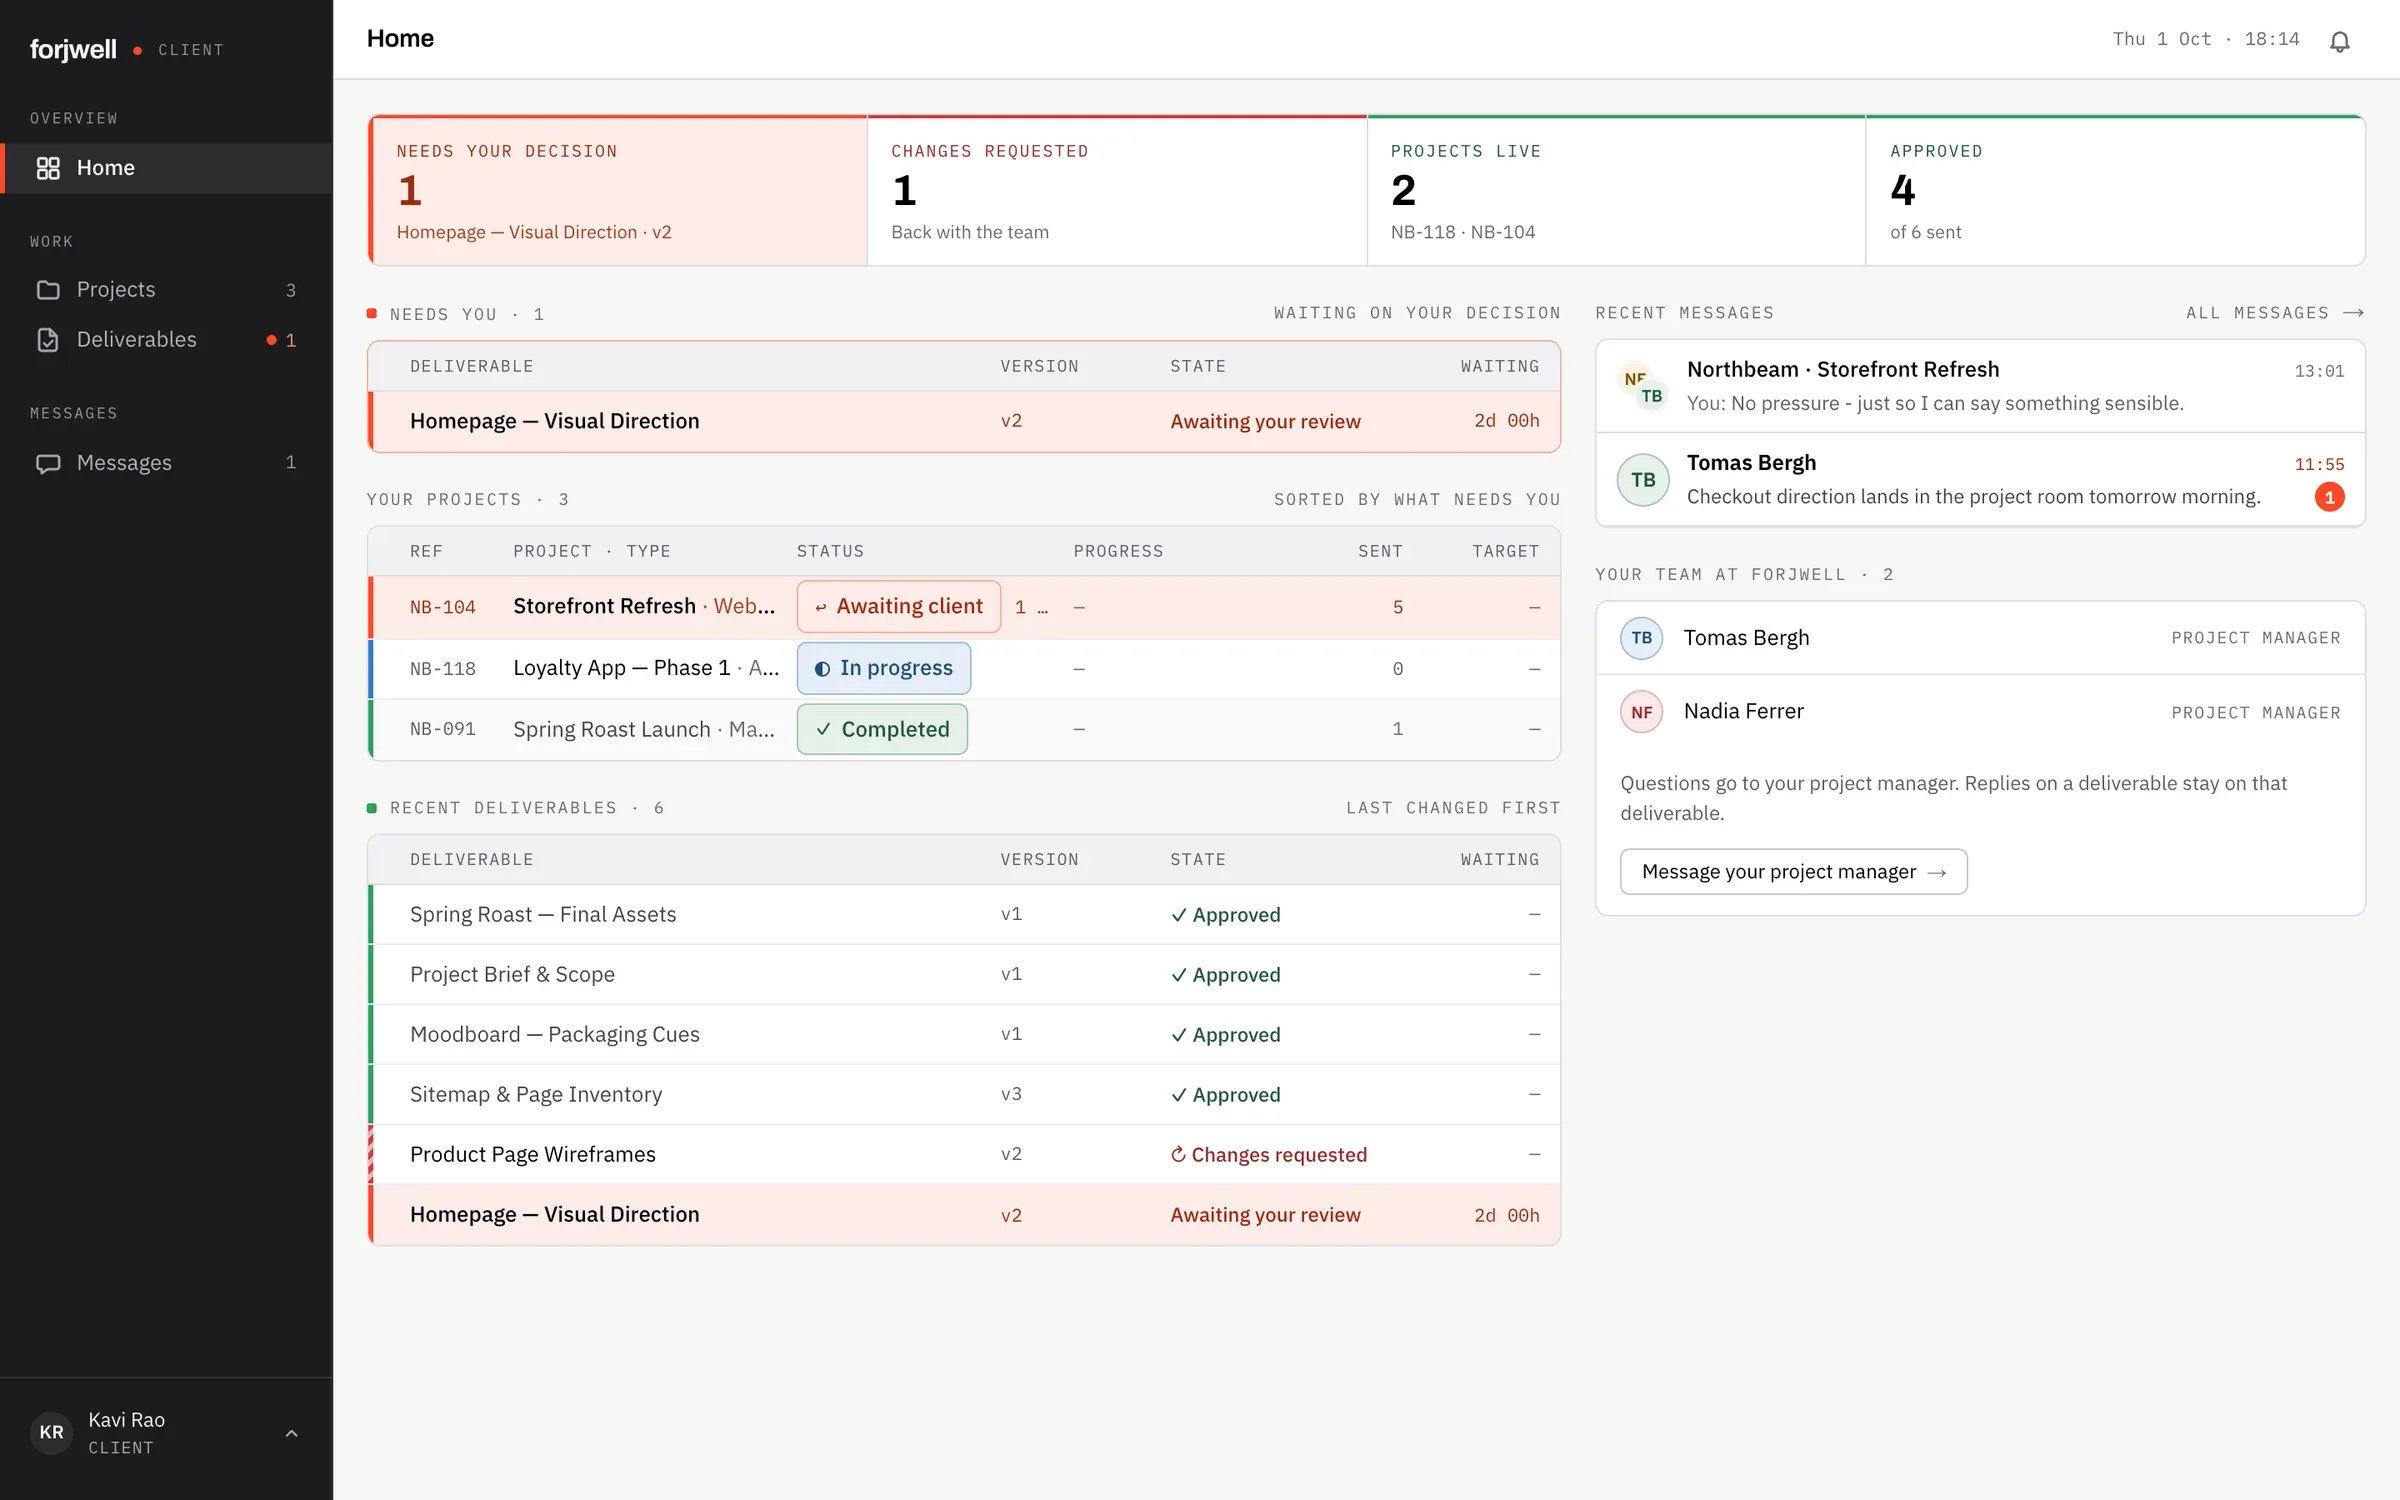Select Home in the sidebar
Viewport: 2400px width, 1500px height.
click(x=166, y=168)
